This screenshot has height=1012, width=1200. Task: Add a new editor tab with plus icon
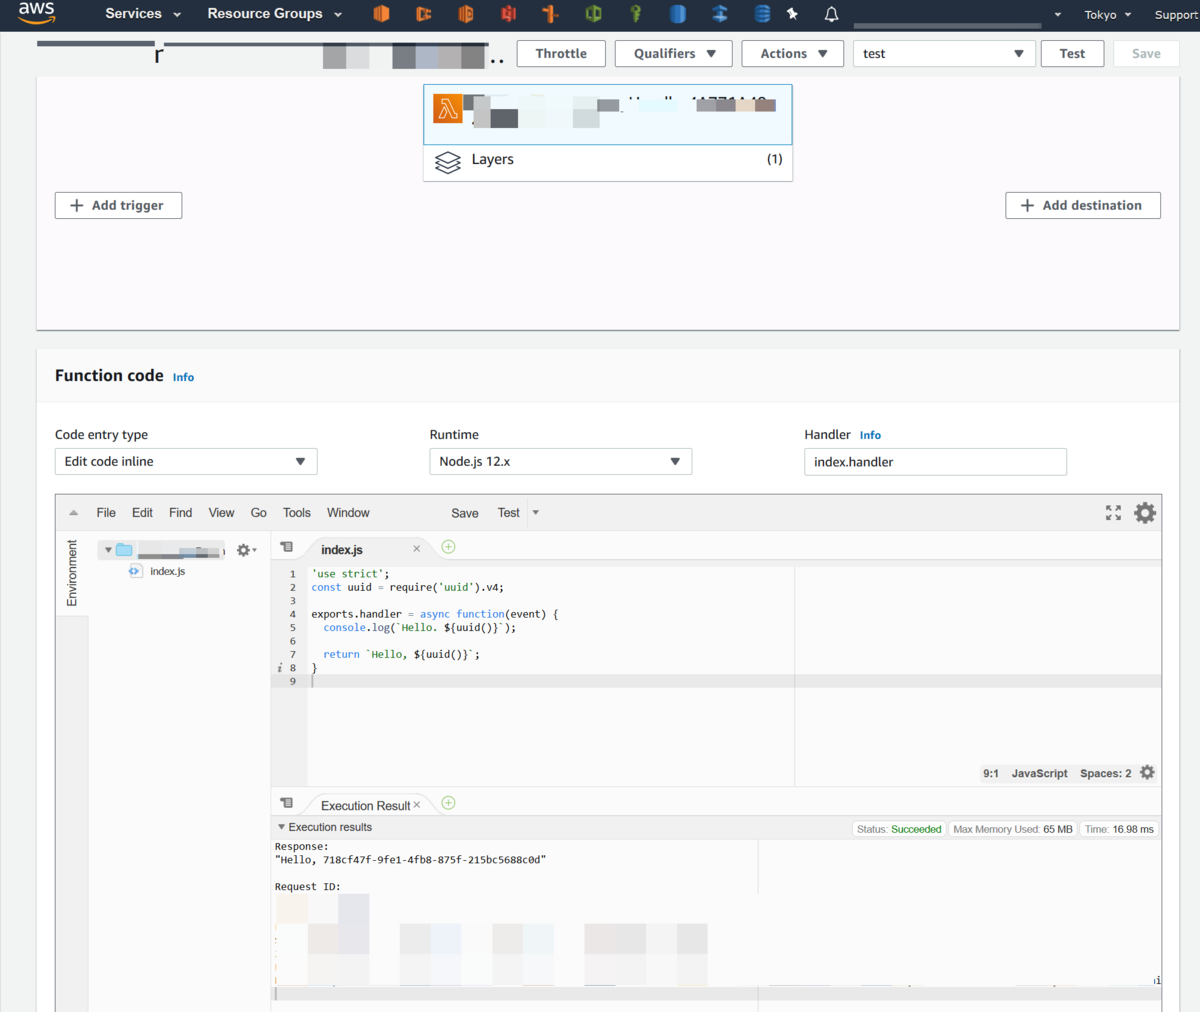pyautogui.click(x=448, y=547)
